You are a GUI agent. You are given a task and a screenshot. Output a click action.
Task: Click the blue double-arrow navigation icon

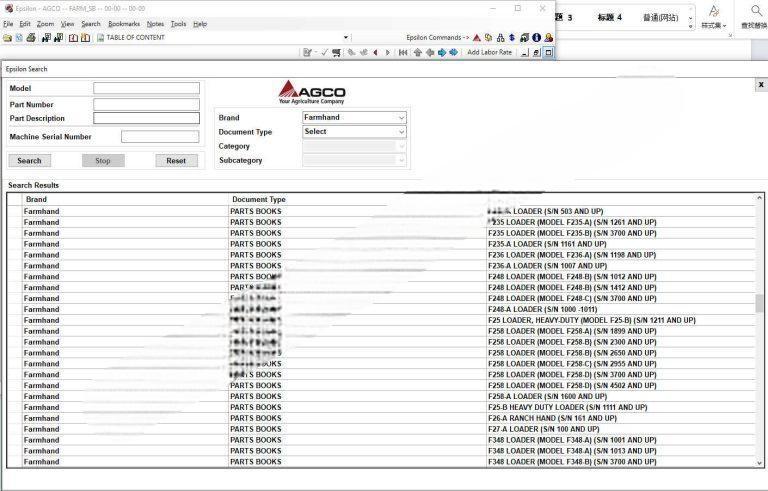pyautogui.click(x=454, y=52)
